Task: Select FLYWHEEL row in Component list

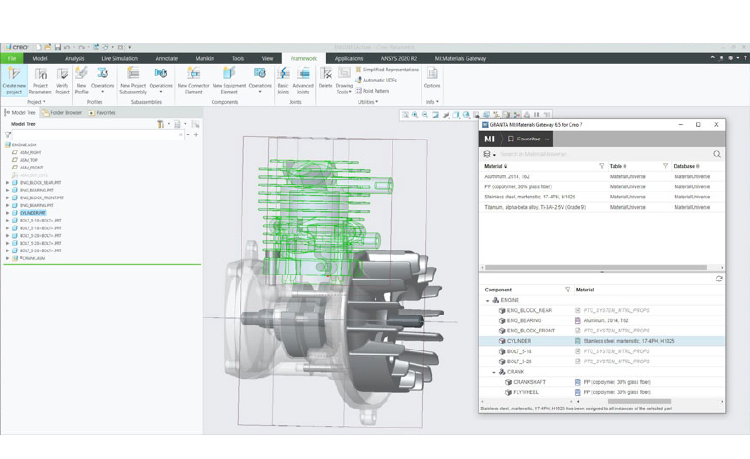Action: (x=602, y=392)
